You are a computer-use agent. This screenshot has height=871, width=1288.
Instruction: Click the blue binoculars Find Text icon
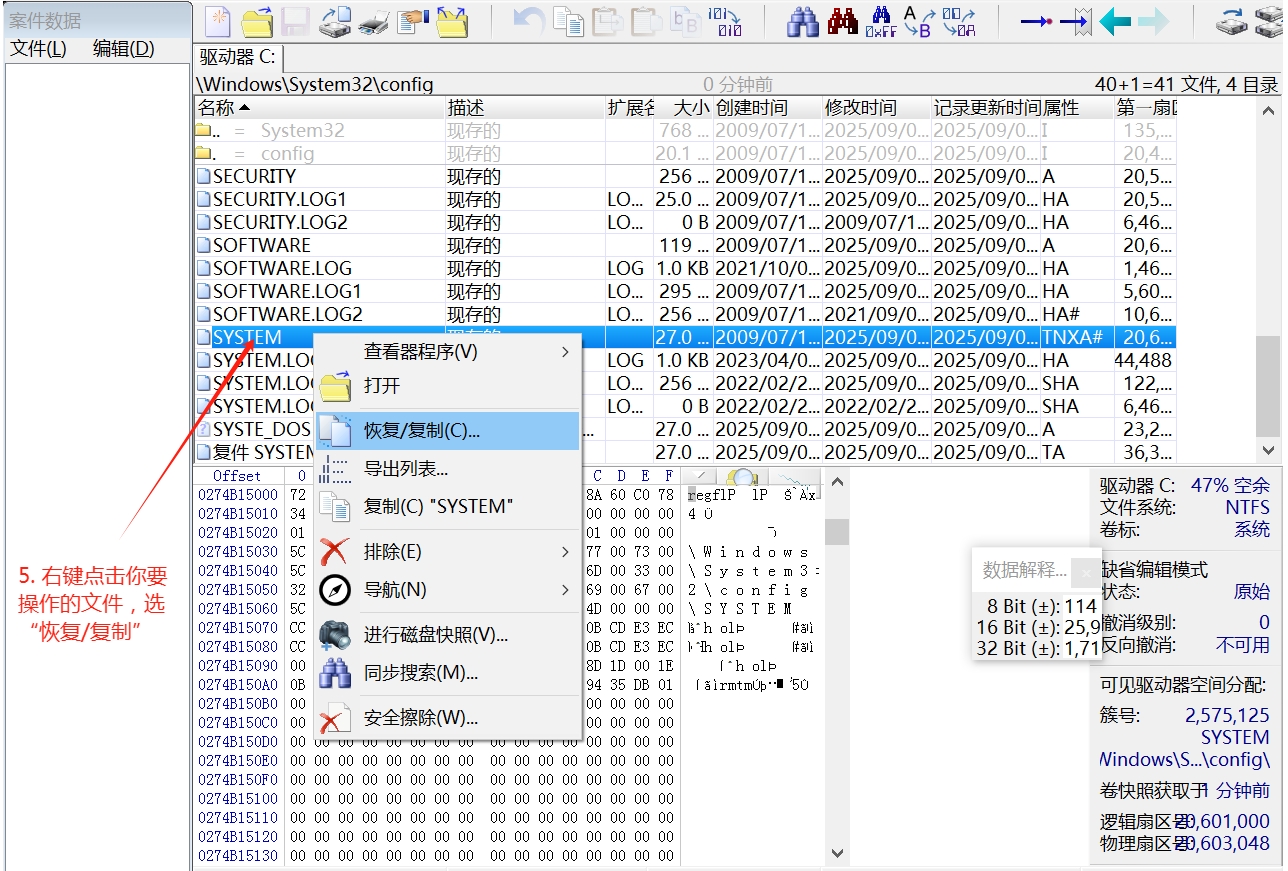802,21
